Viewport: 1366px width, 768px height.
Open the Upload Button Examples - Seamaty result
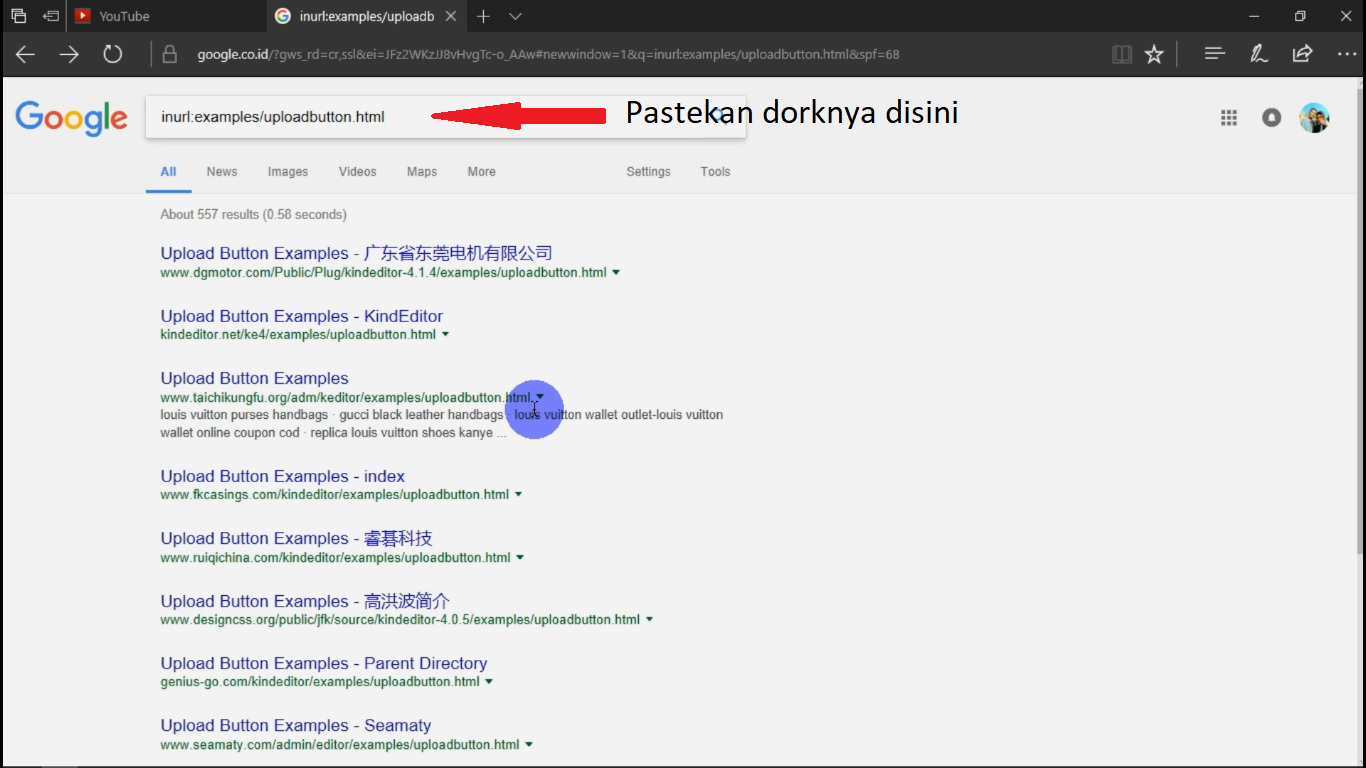(295, 725)
